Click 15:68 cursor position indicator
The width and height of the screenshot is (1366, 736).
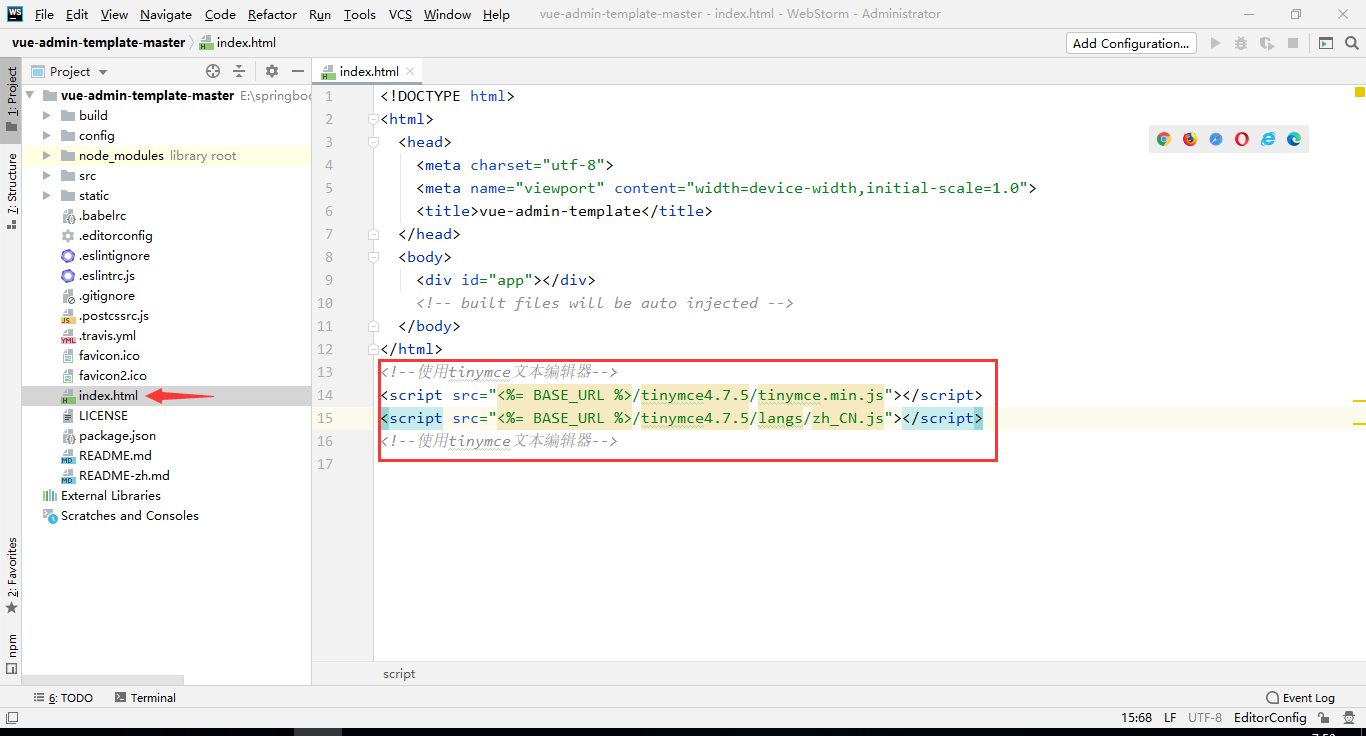(1136, 717)
